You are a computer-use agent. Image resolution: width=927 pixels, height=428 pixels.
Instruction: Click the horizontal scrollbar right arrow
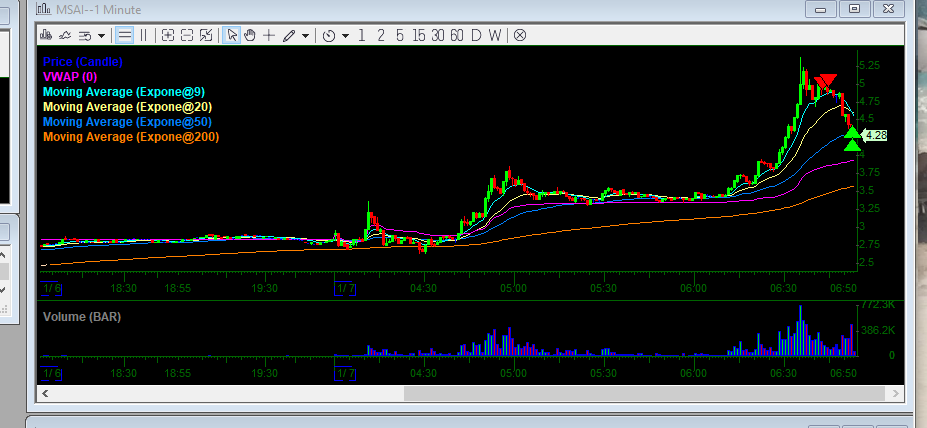pyautogui.click(x=896, y=394)
